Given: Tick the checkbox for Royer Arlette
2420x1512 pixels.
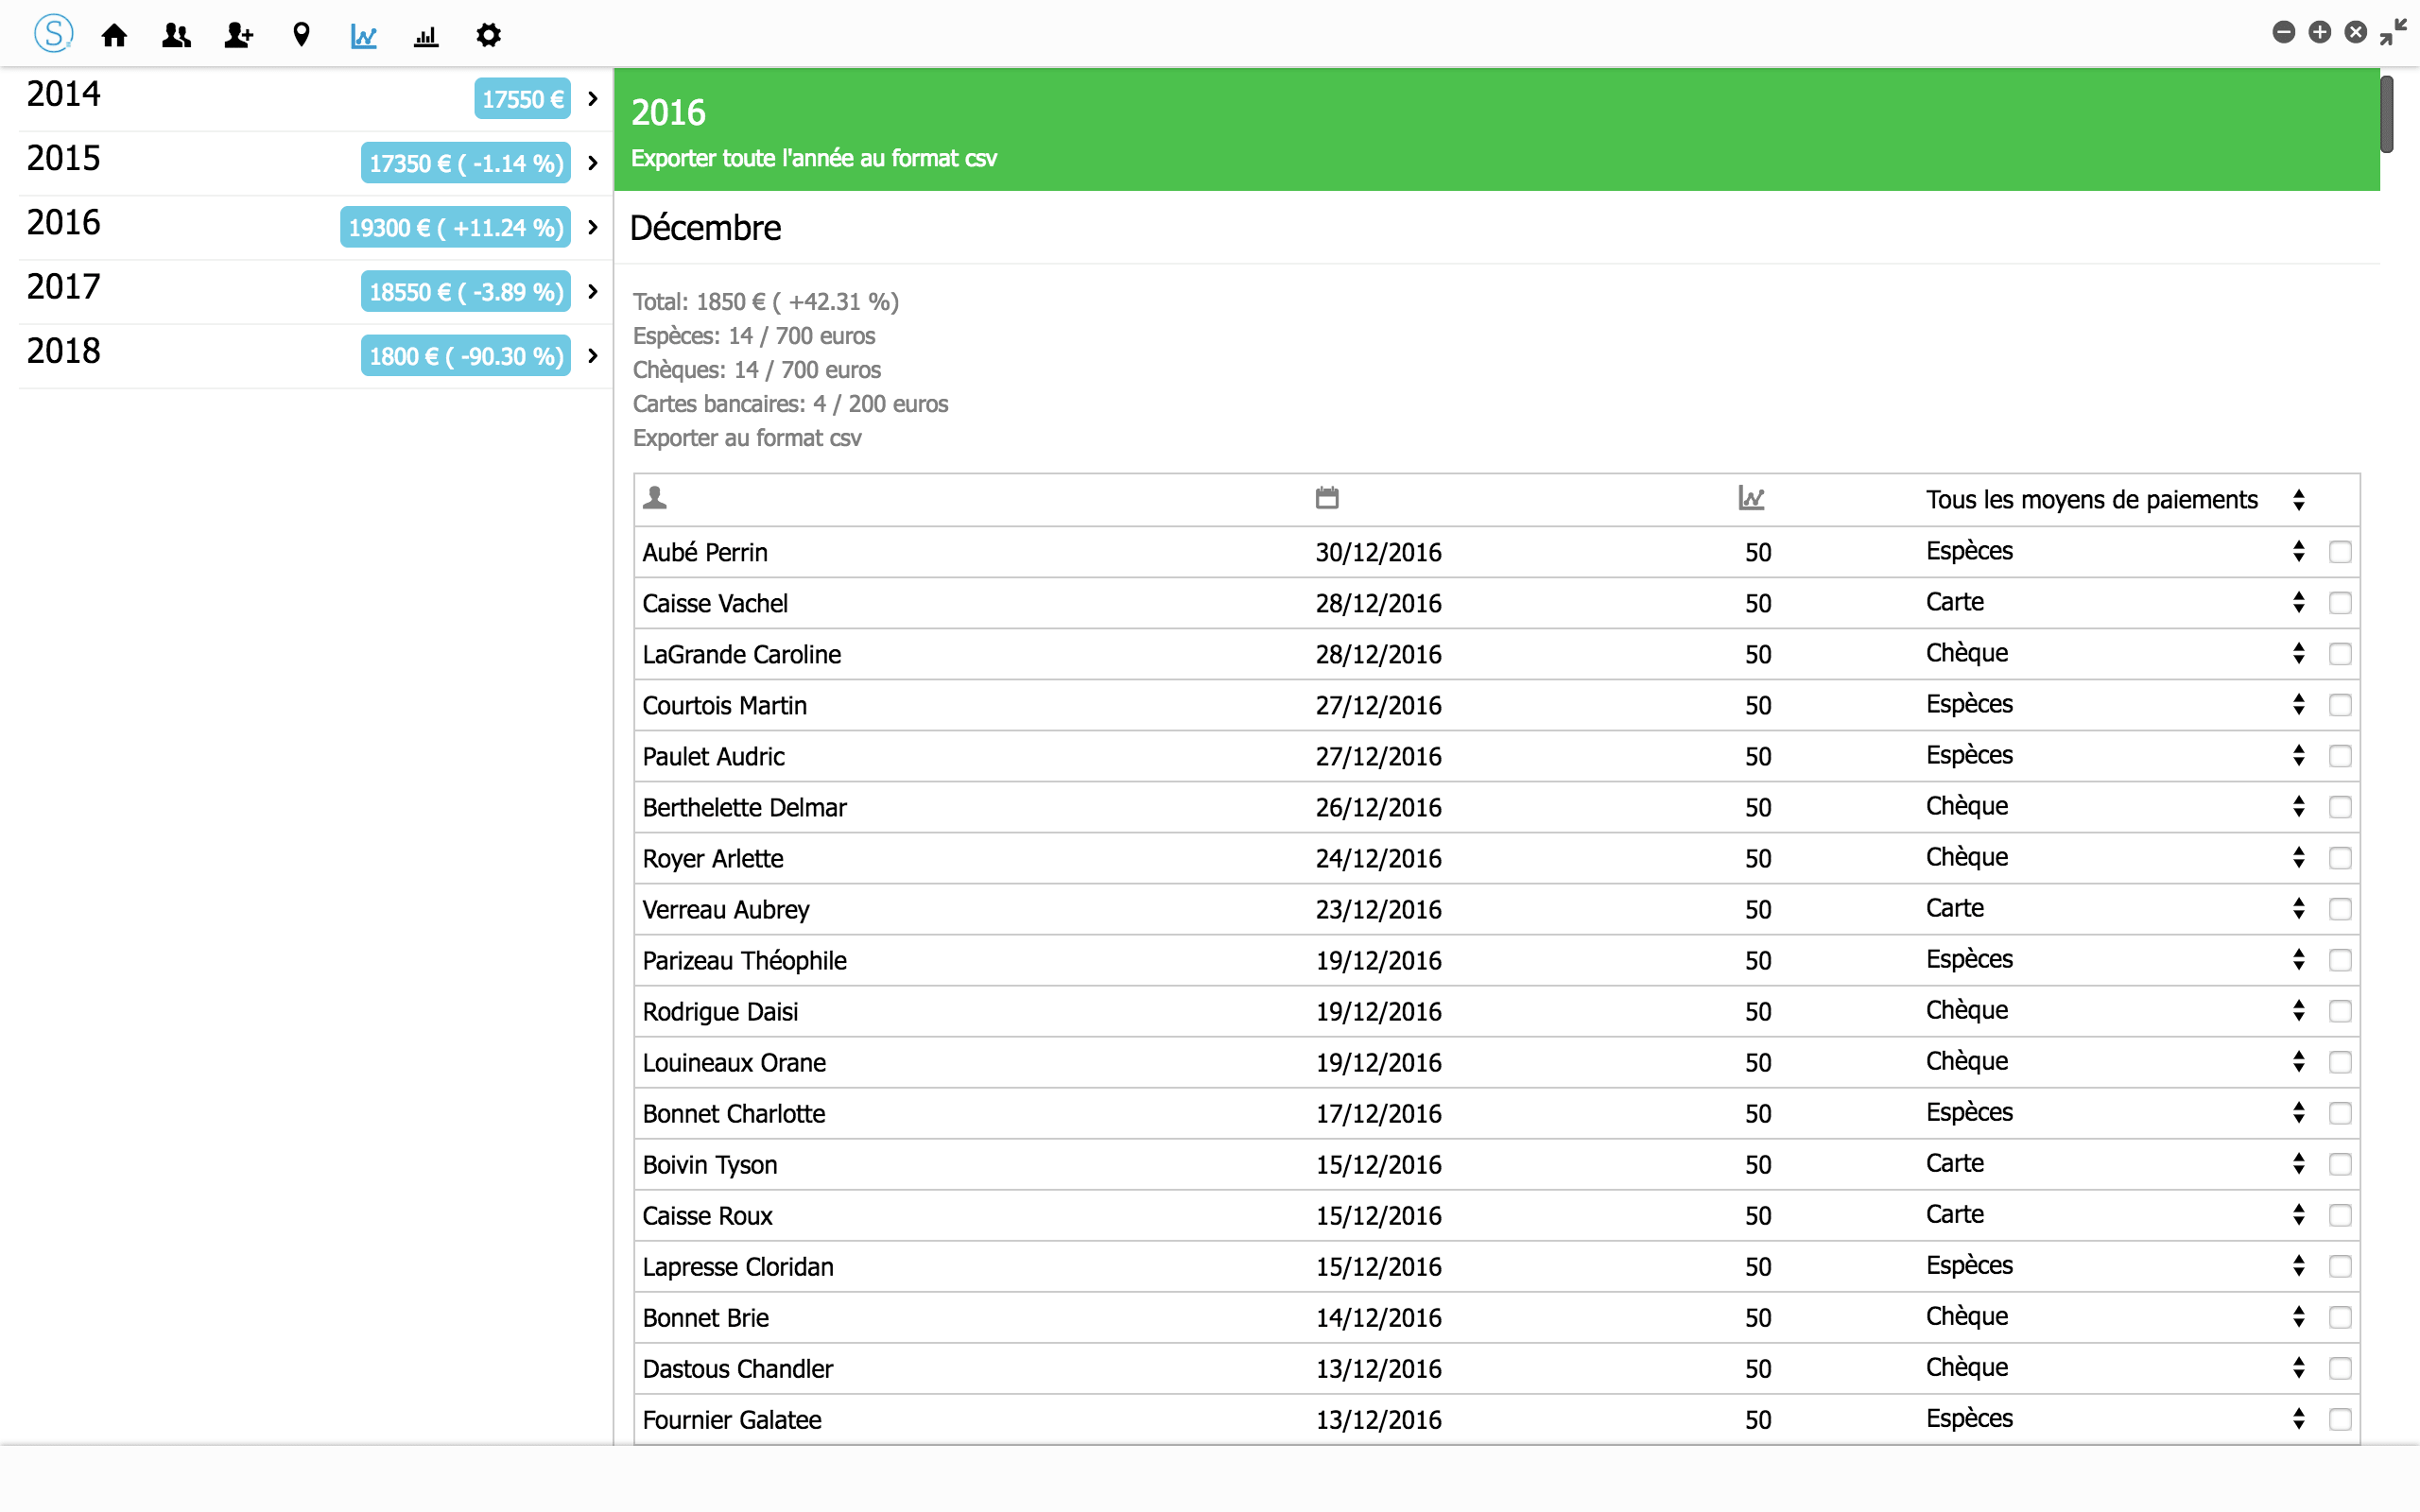Looking at the screenshot, I should tap(2339, 858).
